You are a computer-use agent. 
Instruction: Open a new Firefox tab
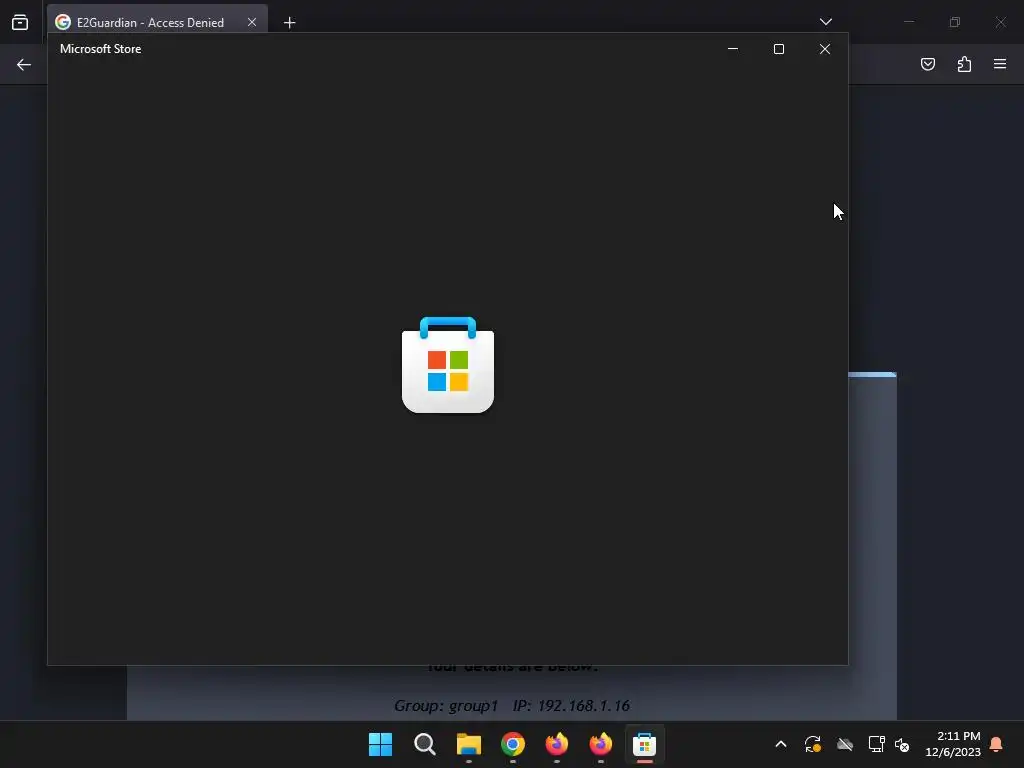(x=289, y=23)
